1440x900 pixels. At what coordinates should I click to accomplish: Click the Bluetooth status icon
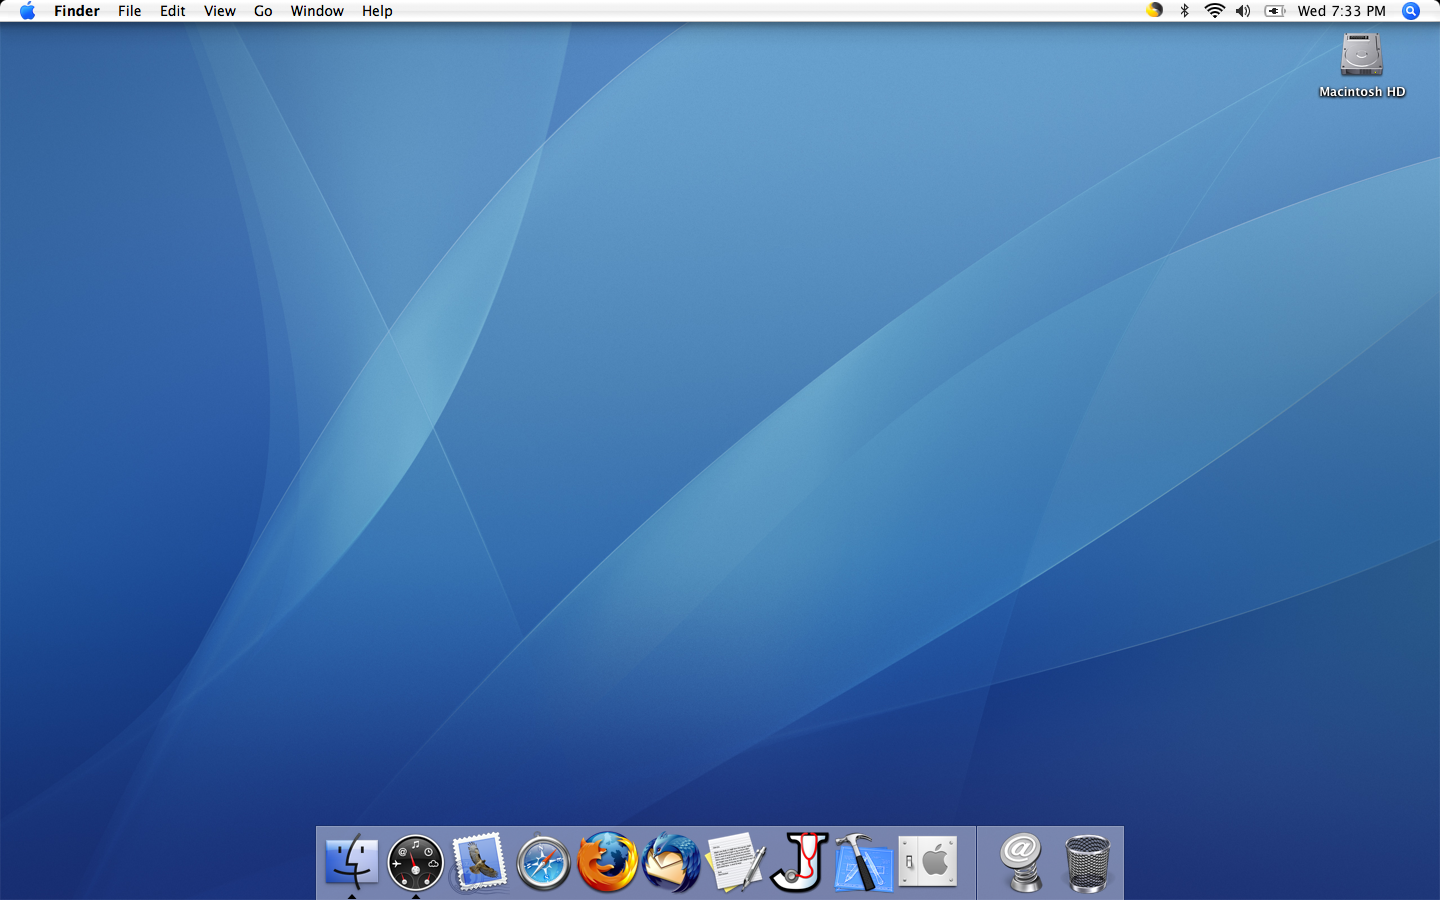(x=1186, y=11)
